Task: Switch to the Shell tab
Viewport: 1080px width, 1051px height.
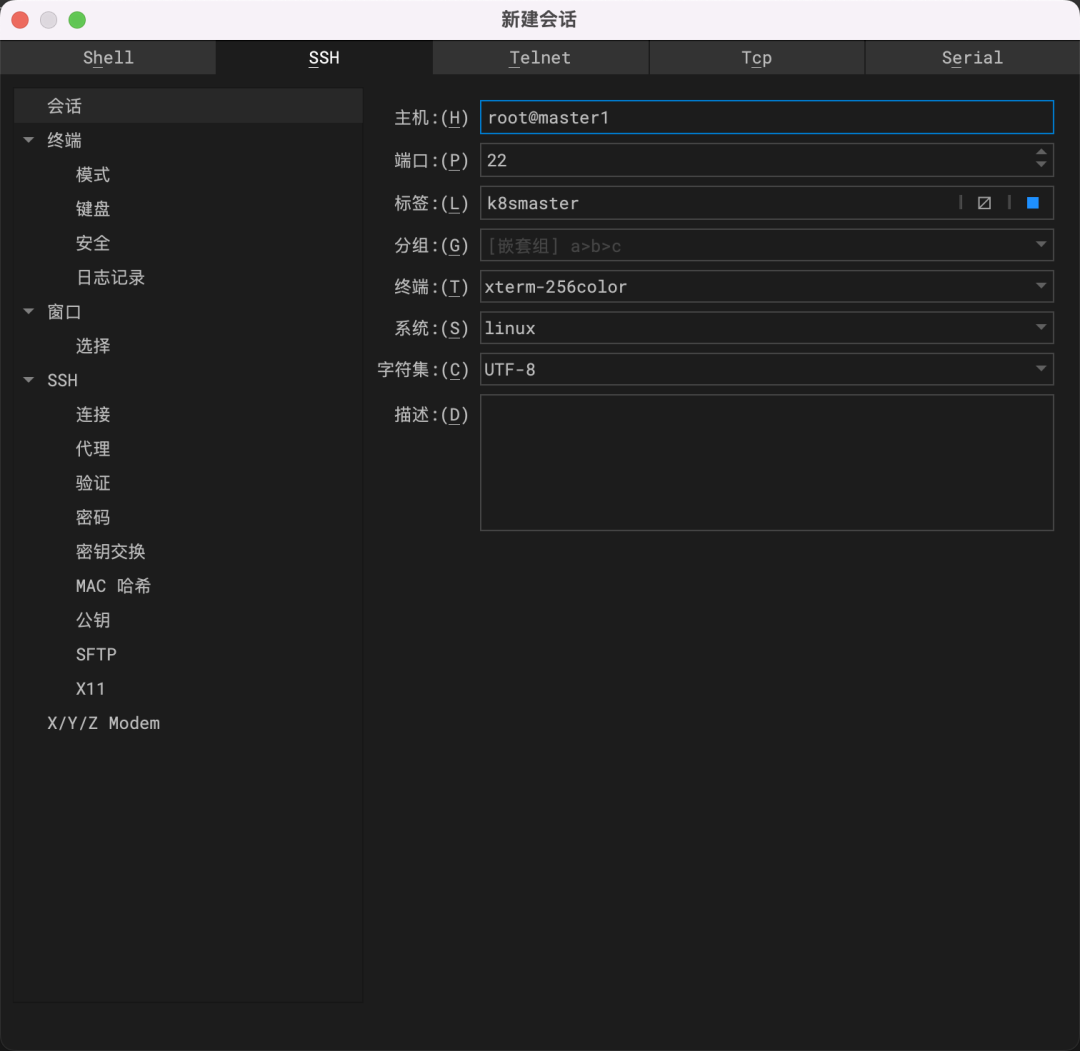Action: (108, 58)
